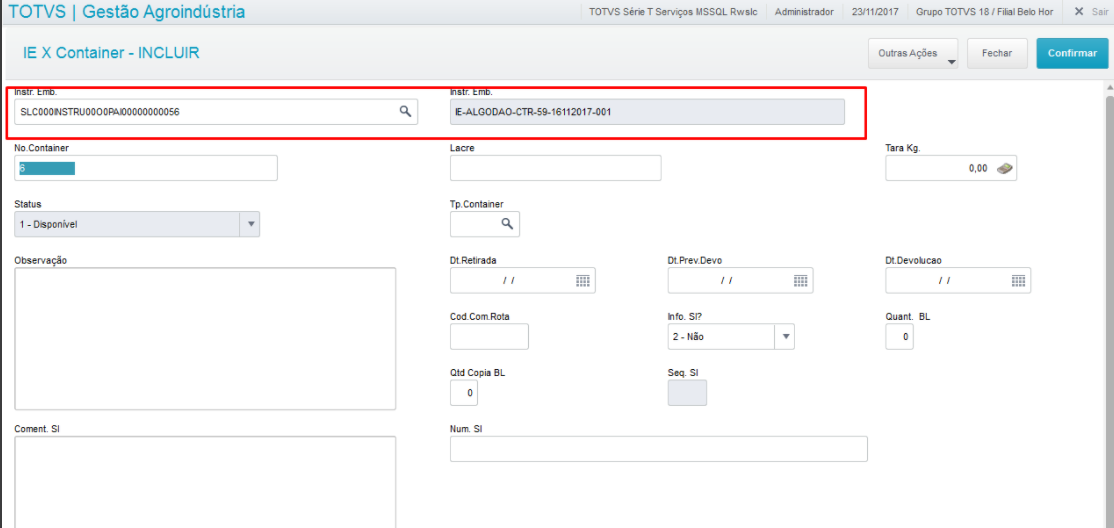The image size is (1114, 528).
Task: Select the '1 - Disponível' status combo
Action: (137, 224)
